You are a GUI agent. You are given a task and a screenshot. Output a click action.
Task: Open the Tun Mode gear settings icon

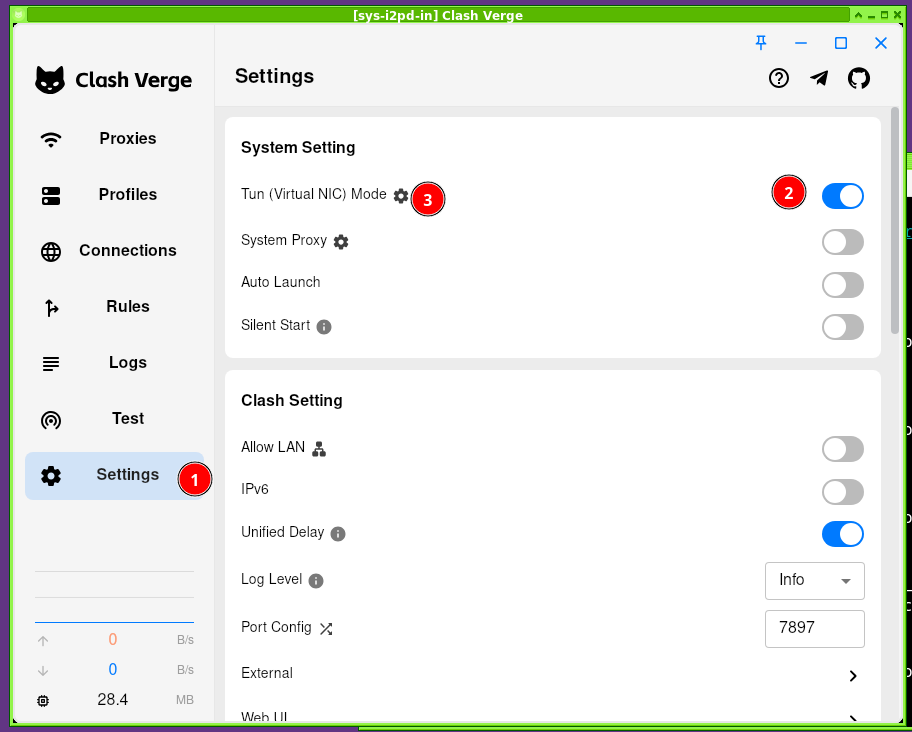pyautogui.click(x=401, y=196)
